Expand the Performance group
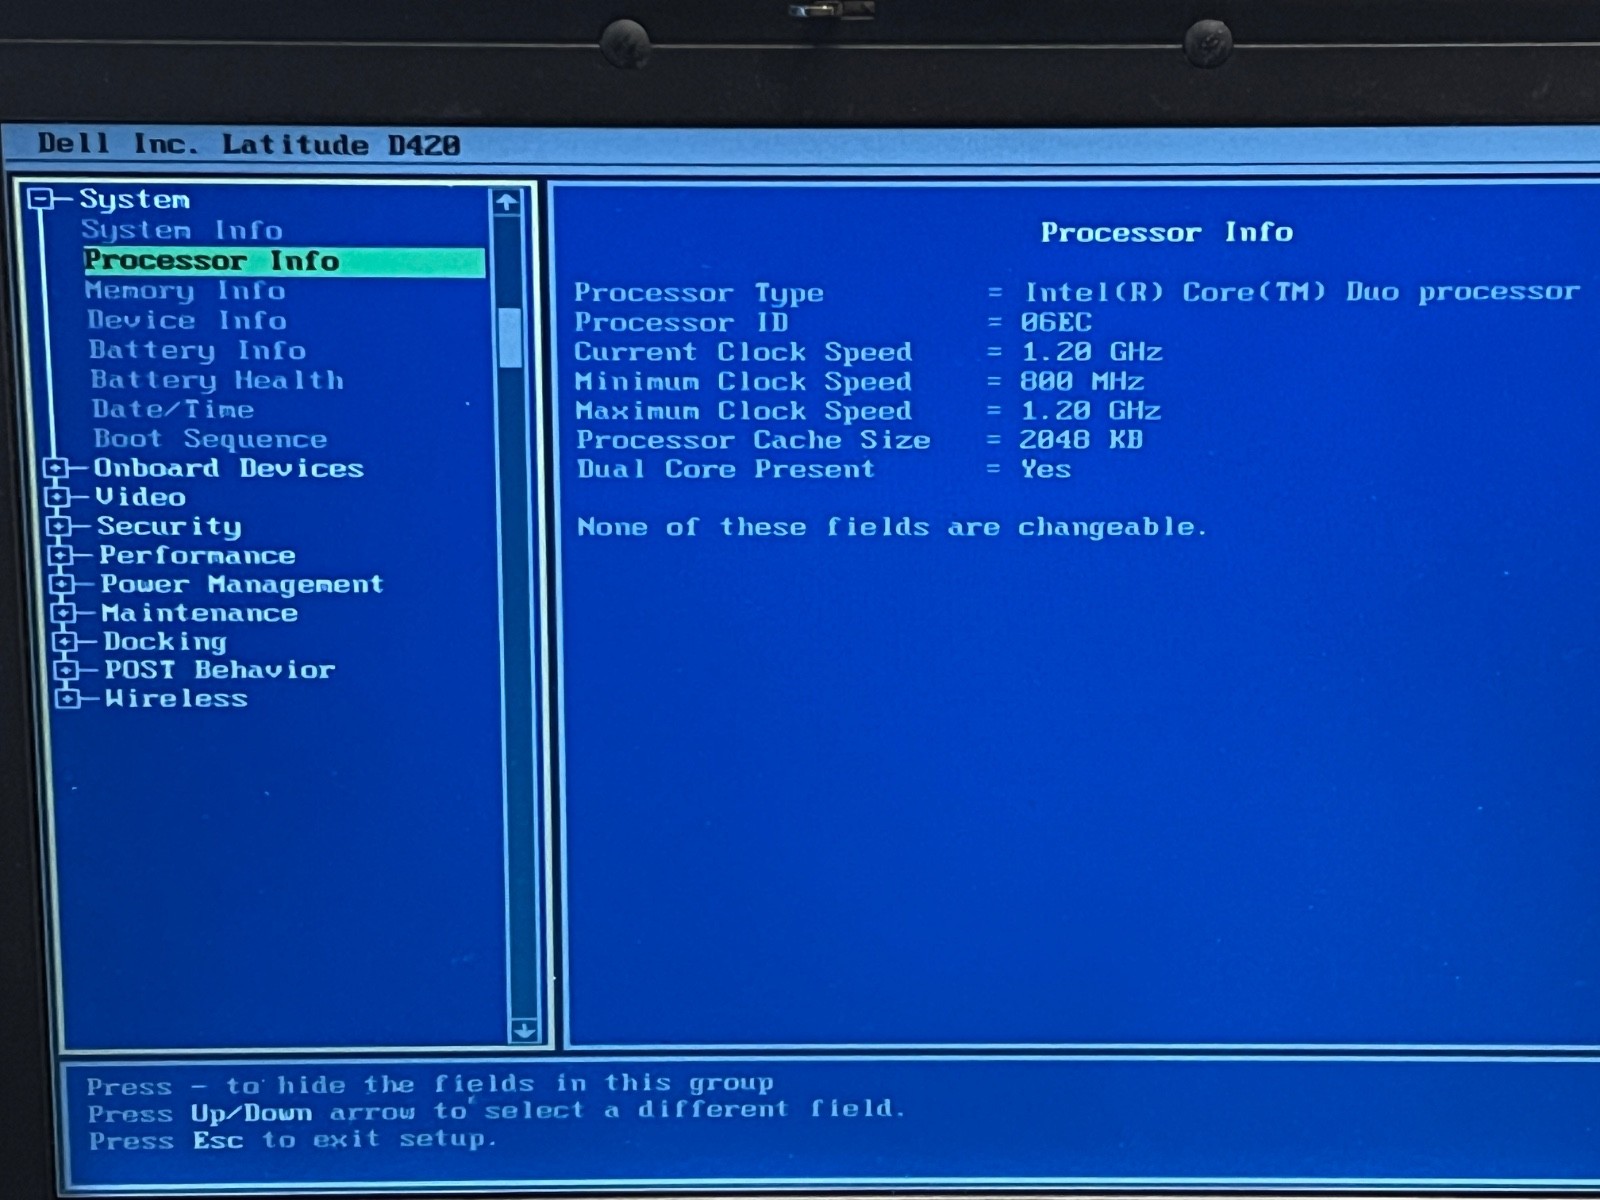This screenshot has width=1600, height=1200. click(x=60, y=555)
